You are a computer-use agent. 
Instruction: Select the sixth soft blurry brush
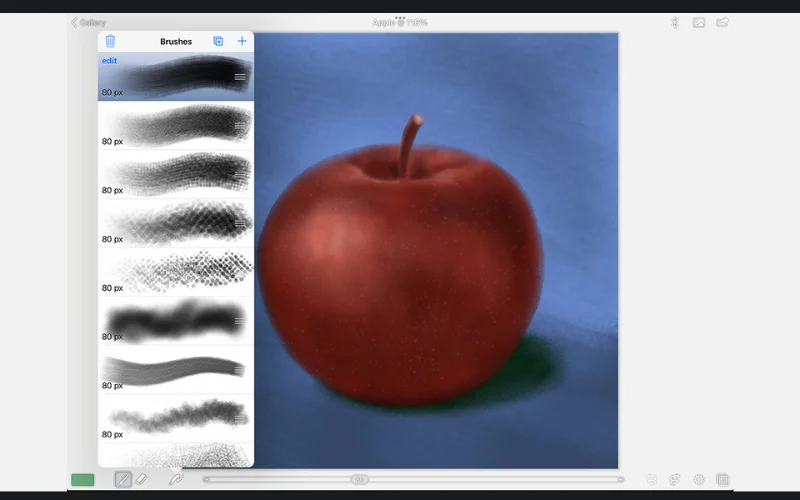tap(176, 321)
